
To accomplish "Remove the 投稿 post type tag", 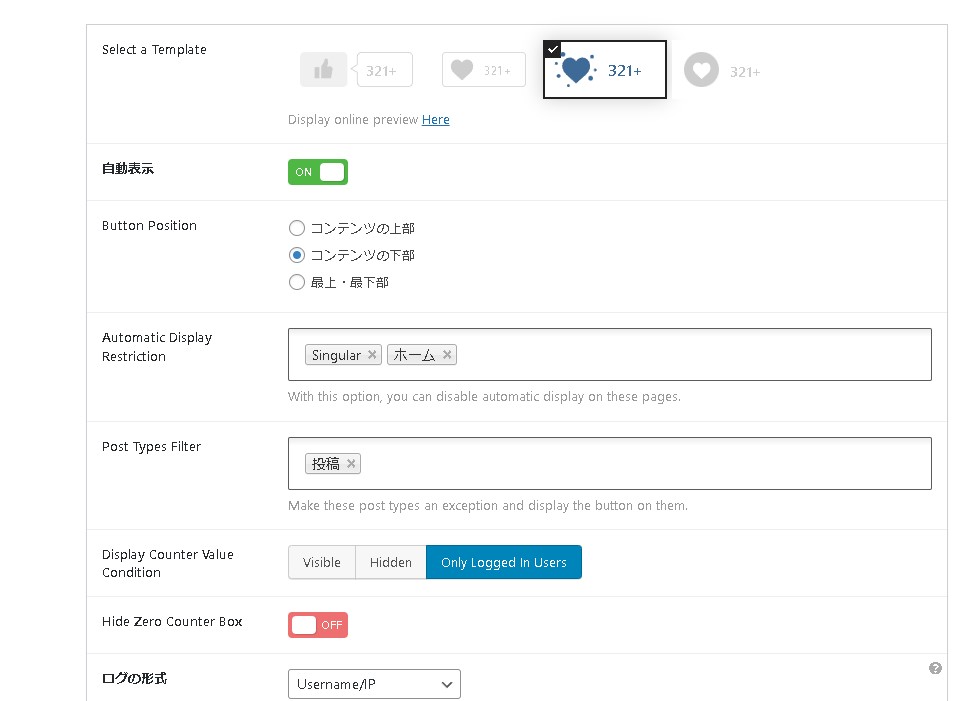I will (351, 464).
